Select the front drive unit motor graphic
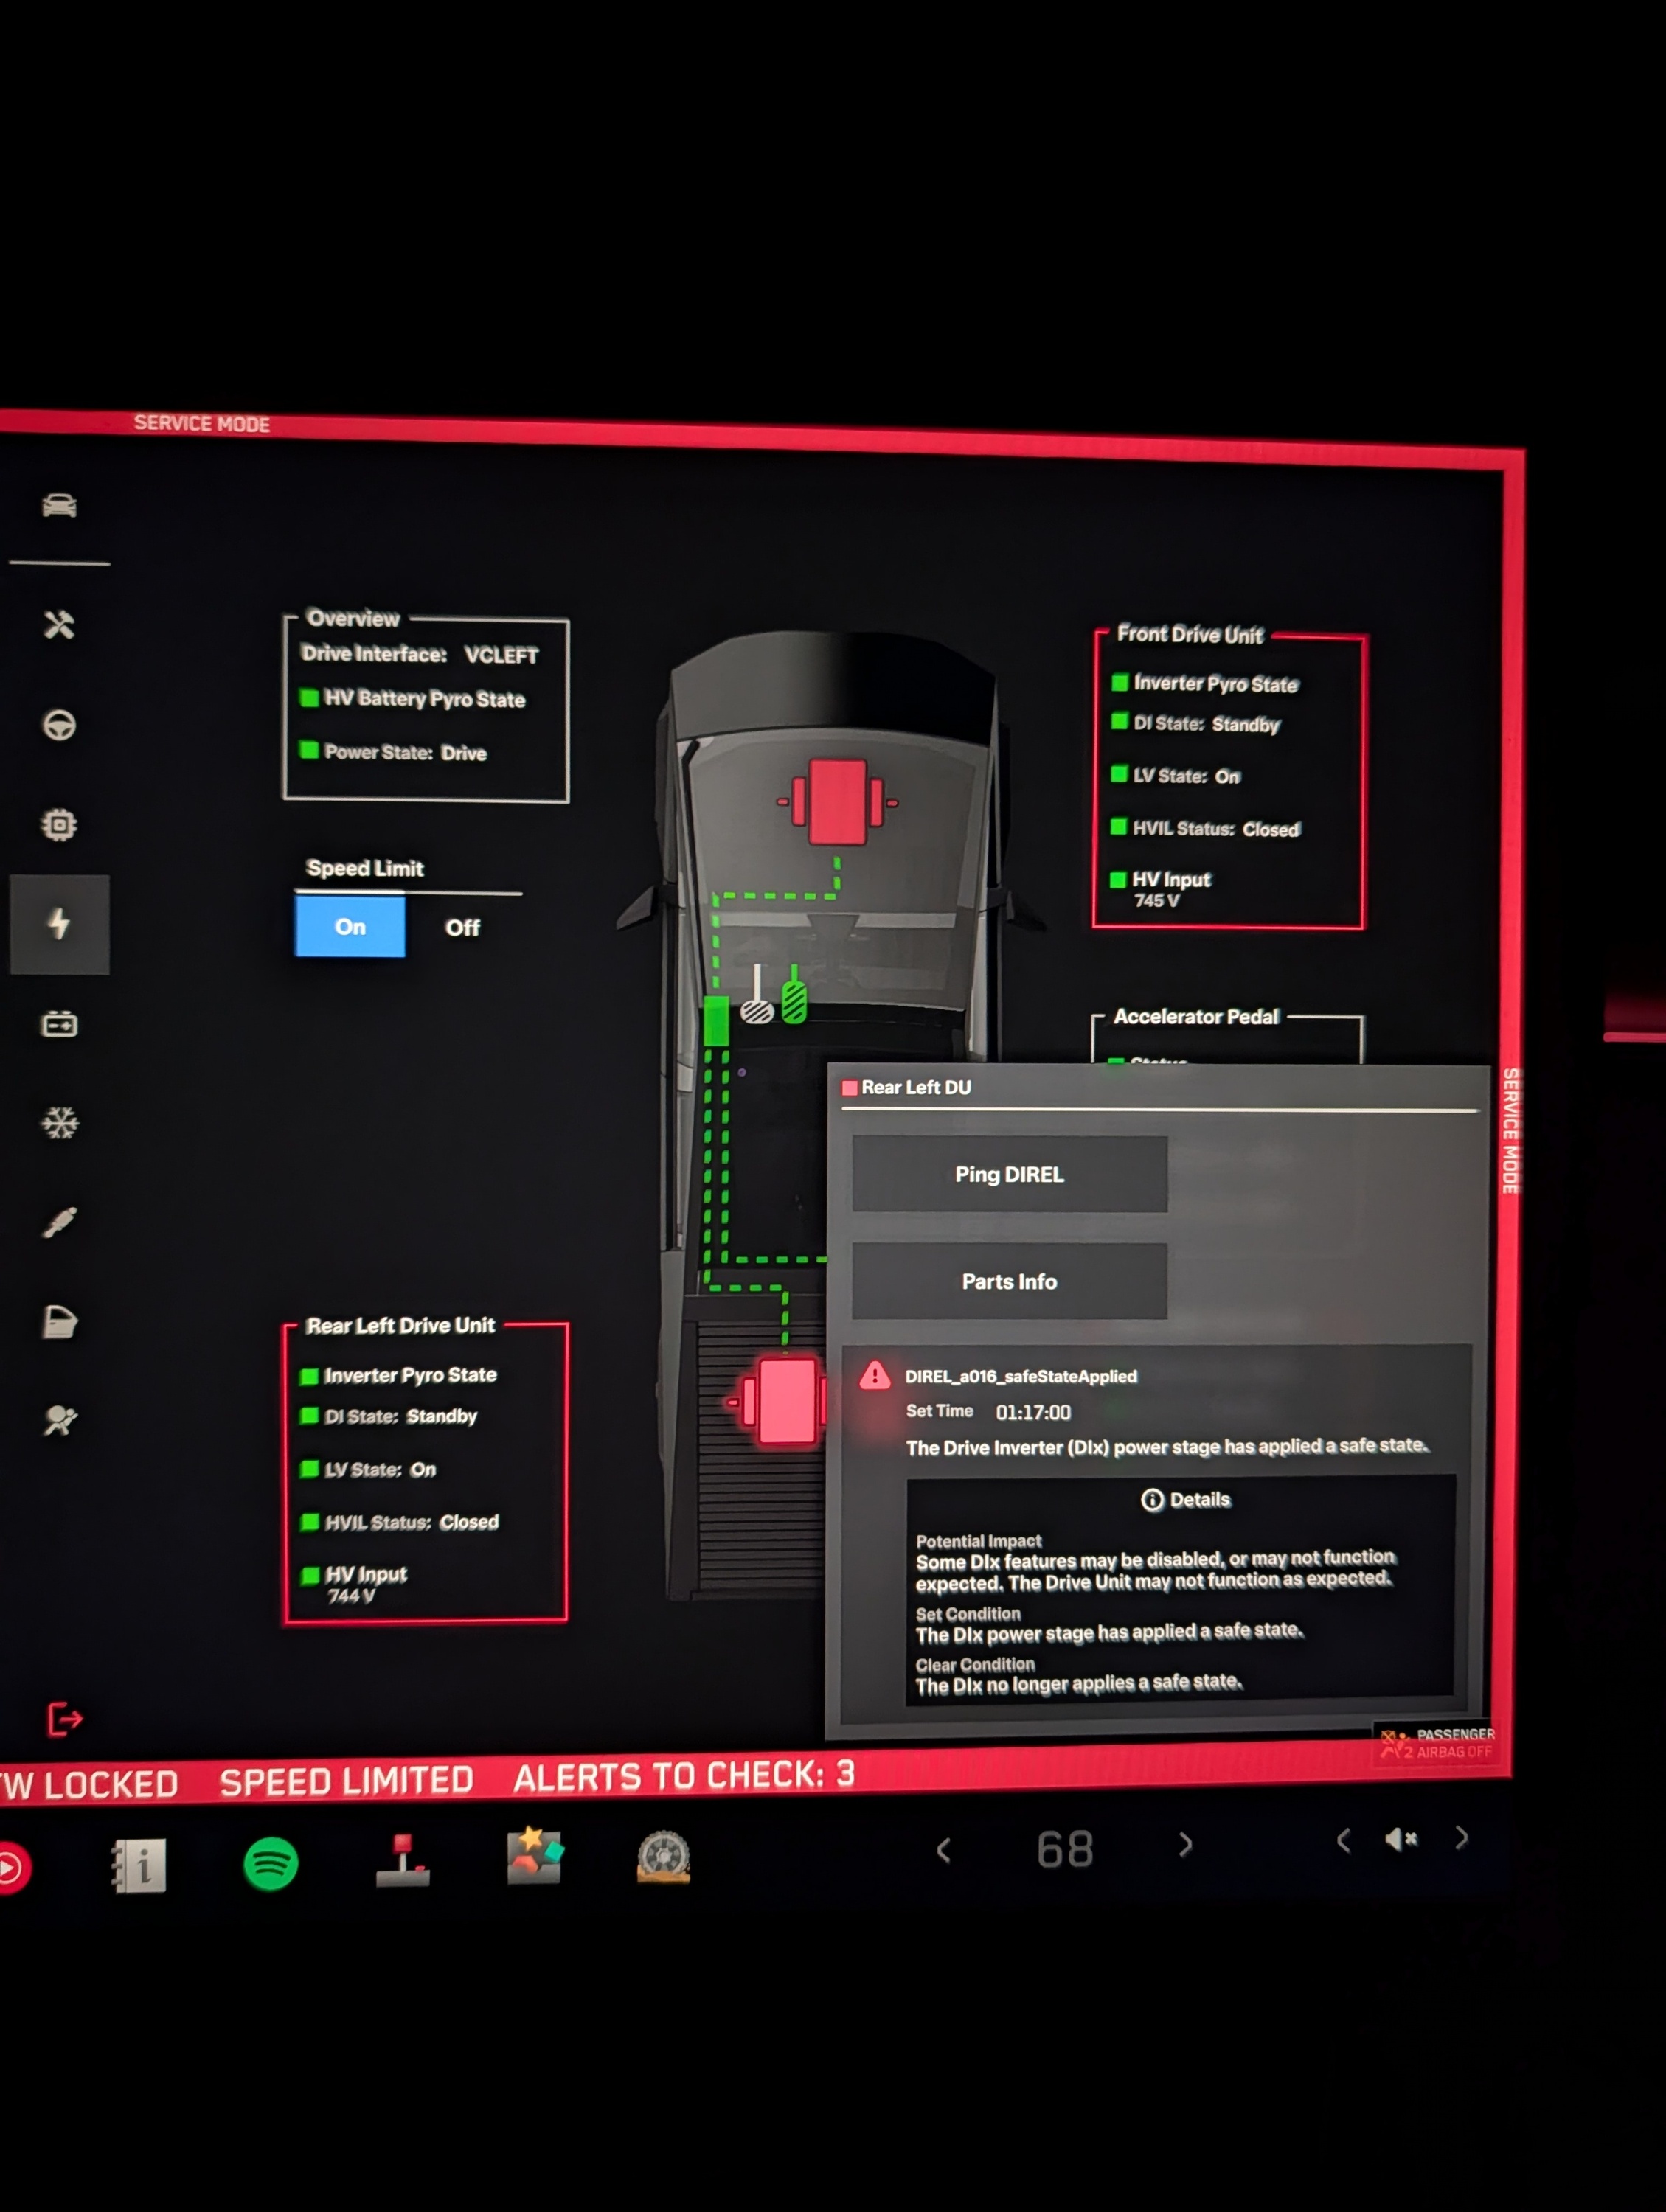This screenshot has height=2212, width=1666. coord(837,802)
